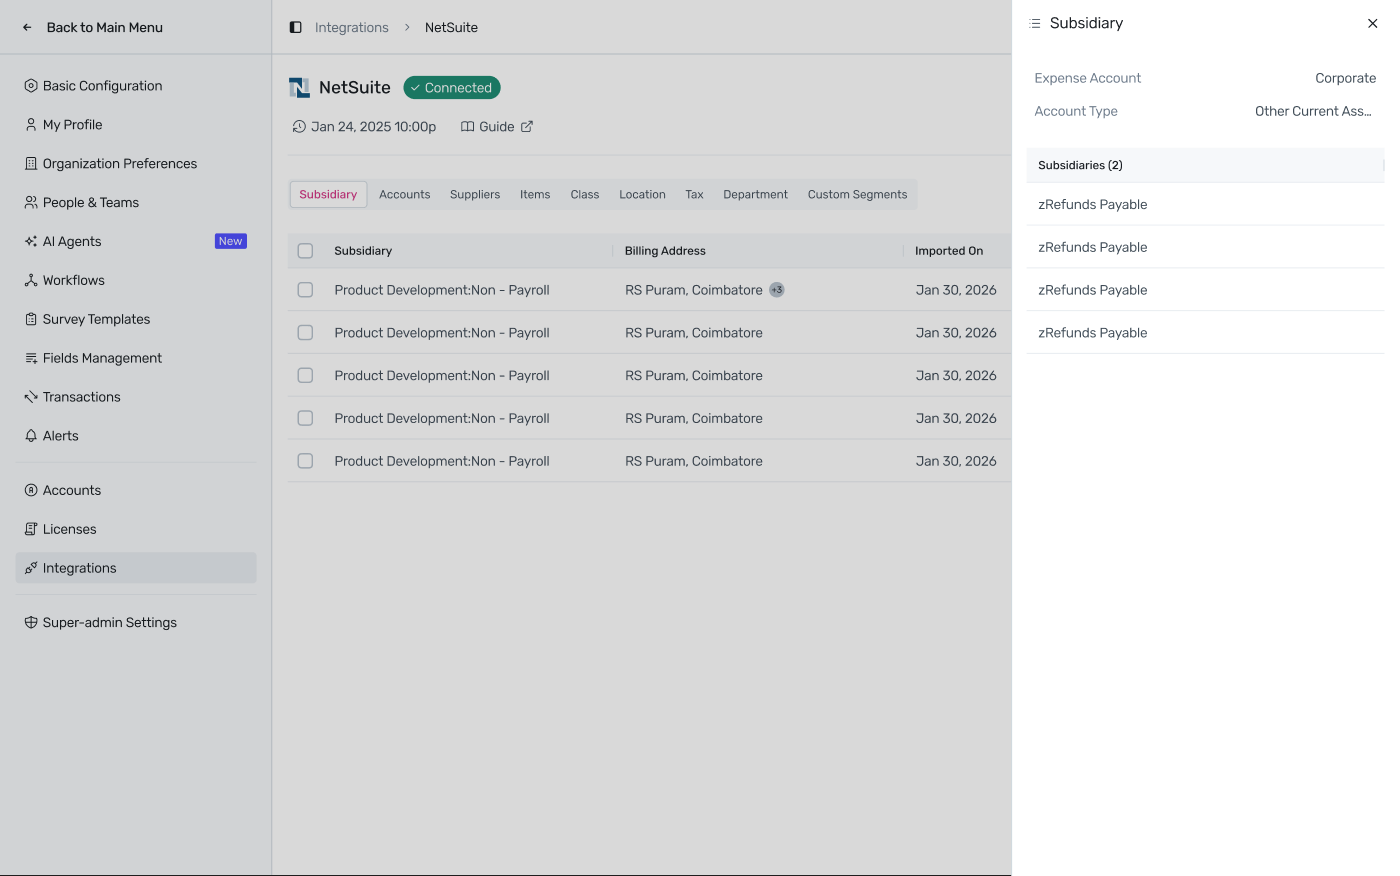Open the NetSuite Guide link
This screenshot has width=1400, height=876.
[x=497, y=127]
